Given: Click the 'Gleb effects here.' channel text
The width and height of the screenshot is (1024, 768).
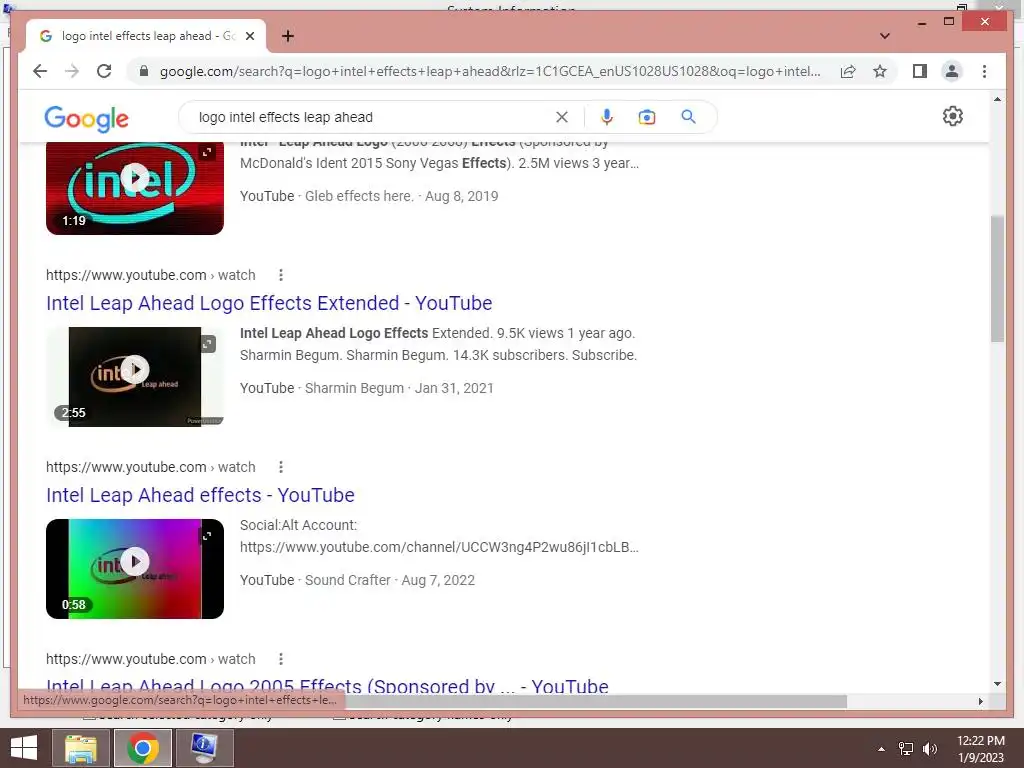Looking at the screenshot, I should click(x=359, y=196).
